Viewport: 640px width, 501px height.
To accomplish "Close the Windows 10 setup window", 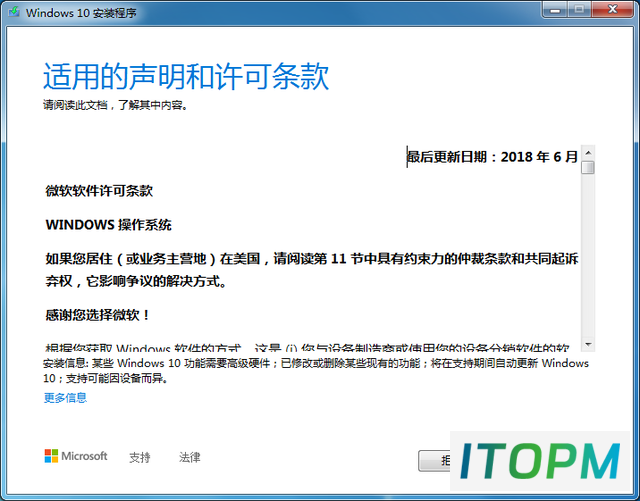I will point(613,10).
